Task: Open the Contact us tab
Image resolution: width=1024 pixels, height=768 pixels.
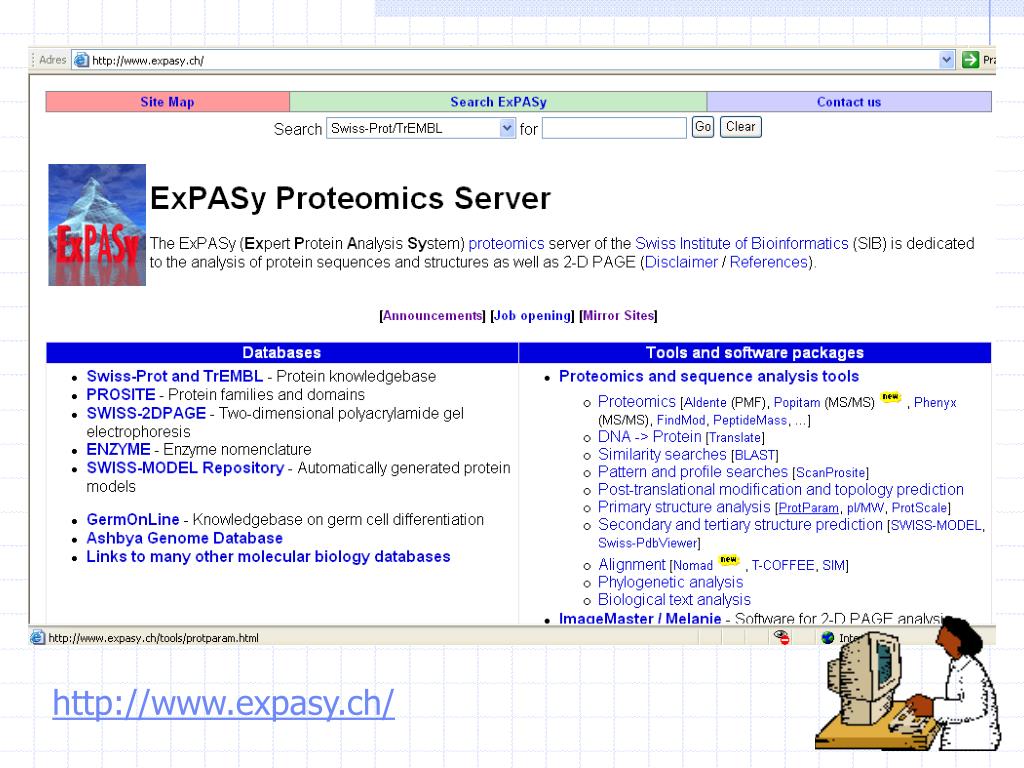Action: [849, 102]
